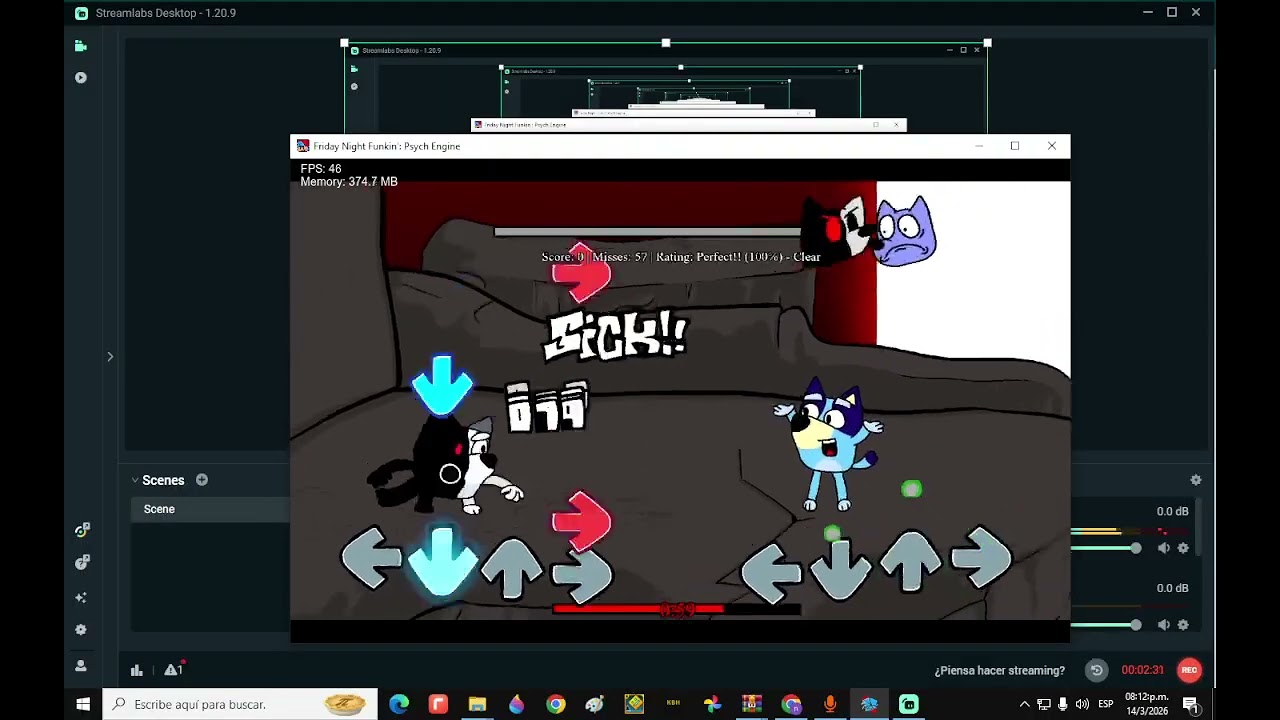Viewport: 1280px width, 720px height.
Task: Click the second 0.0 dB mixer level
Action: tap(1172, 588)
